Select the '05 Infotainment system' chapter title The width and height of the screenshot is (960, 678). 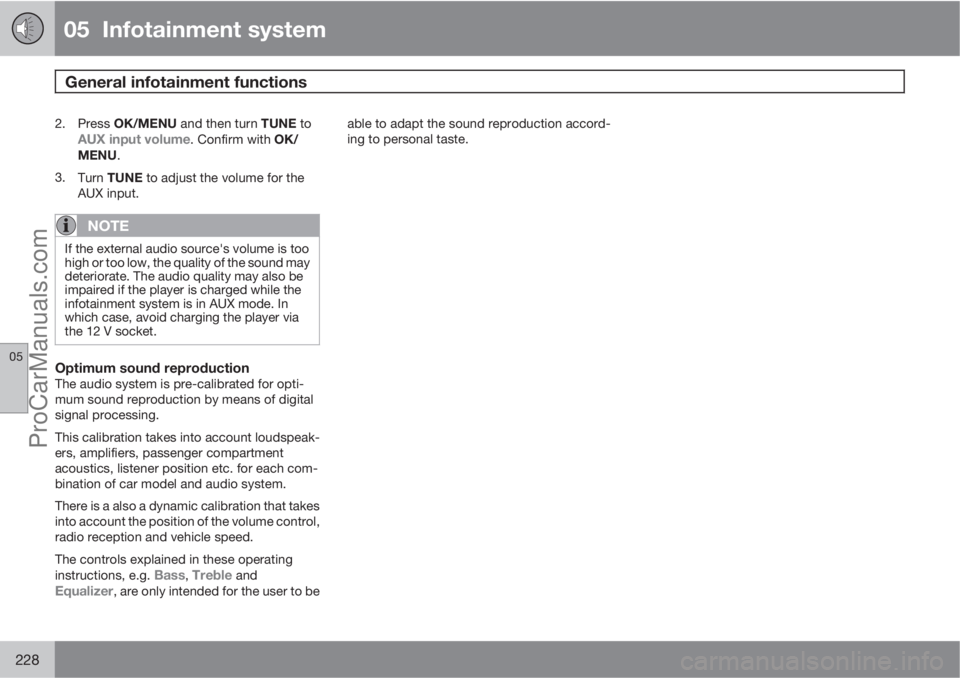click(195, 29)
